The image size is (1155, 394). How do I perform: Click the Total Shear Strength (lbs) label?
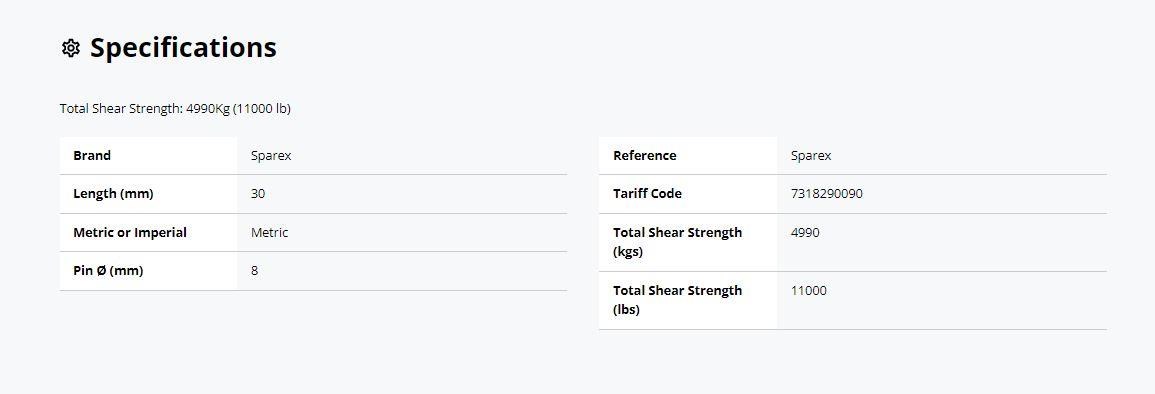(x=678, y=300)
